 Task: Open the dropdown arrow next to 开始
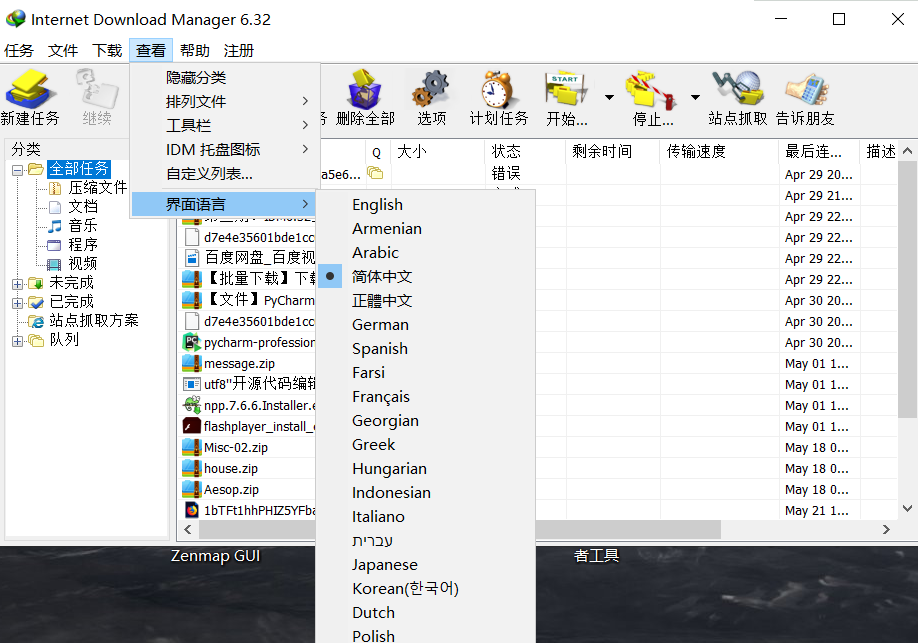point(609,98)
